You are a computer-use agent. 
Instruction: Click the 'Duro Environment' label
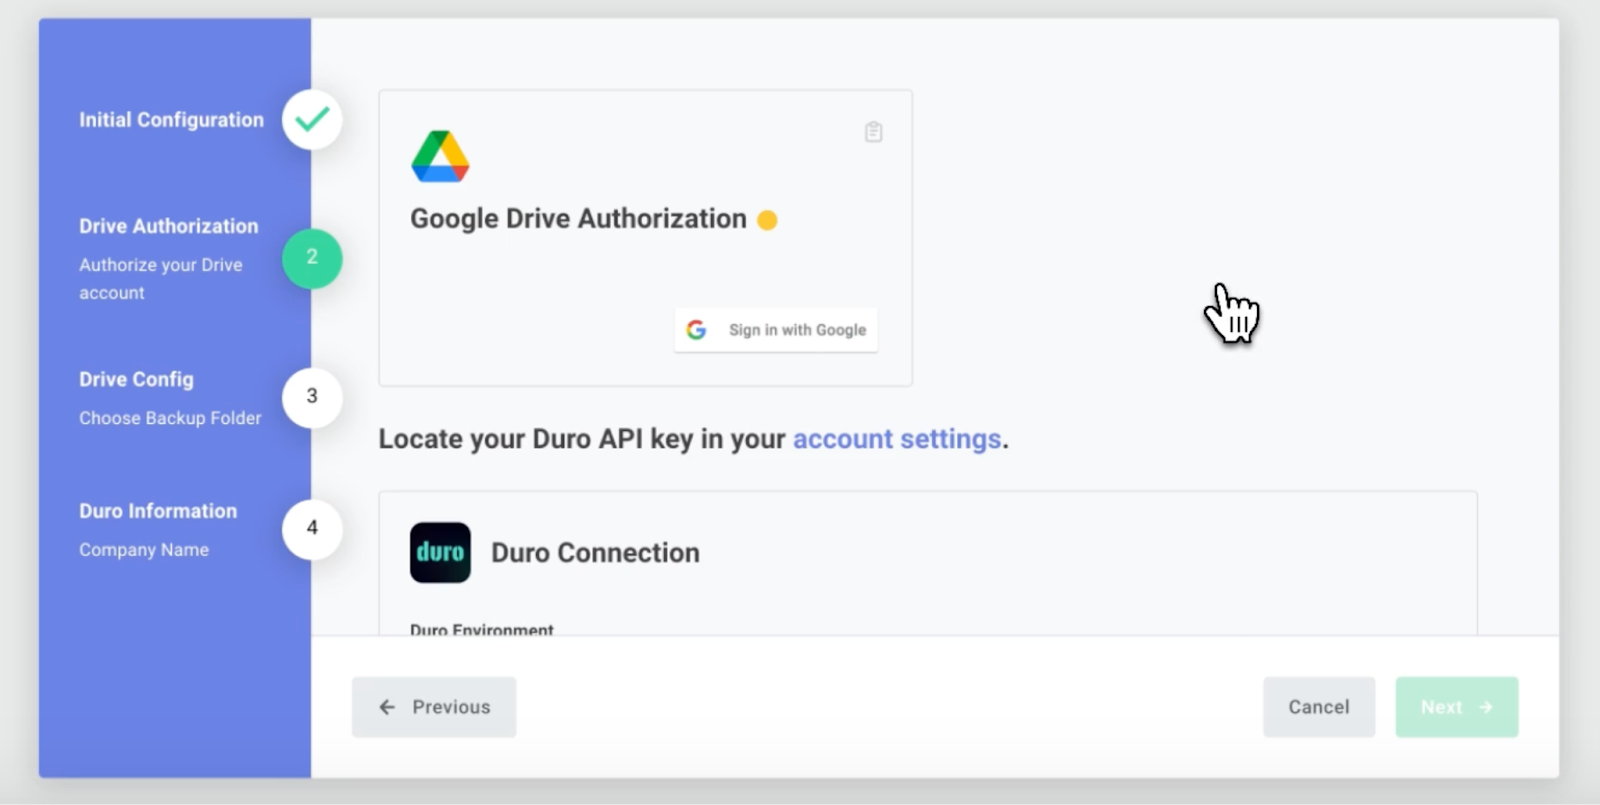pyautogui.click(x=482, y=629)
